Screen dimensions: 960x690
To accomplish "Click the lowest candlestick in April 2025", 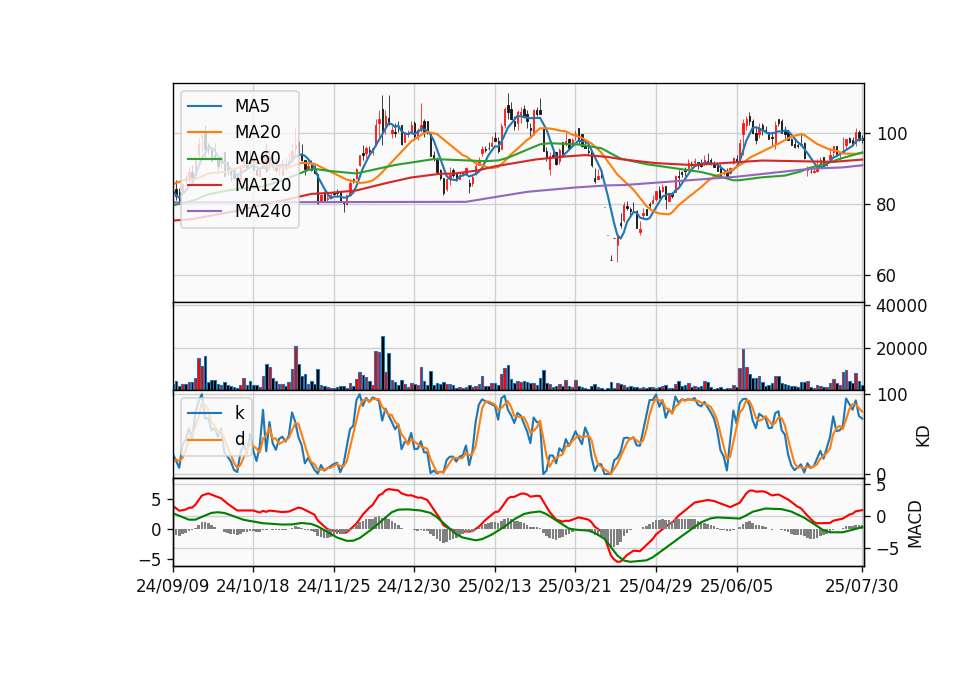I will pos(617,250).
